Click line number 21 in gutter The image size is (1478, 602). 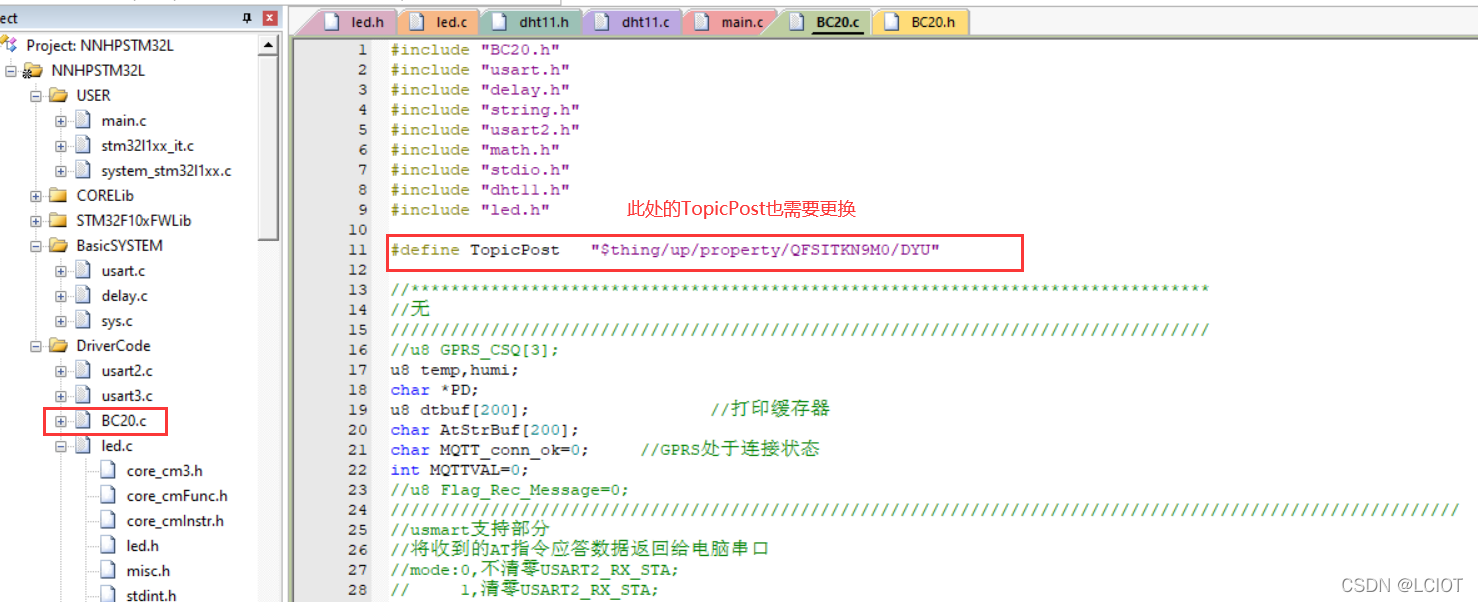pyautogui.click(x=358, y=450)
